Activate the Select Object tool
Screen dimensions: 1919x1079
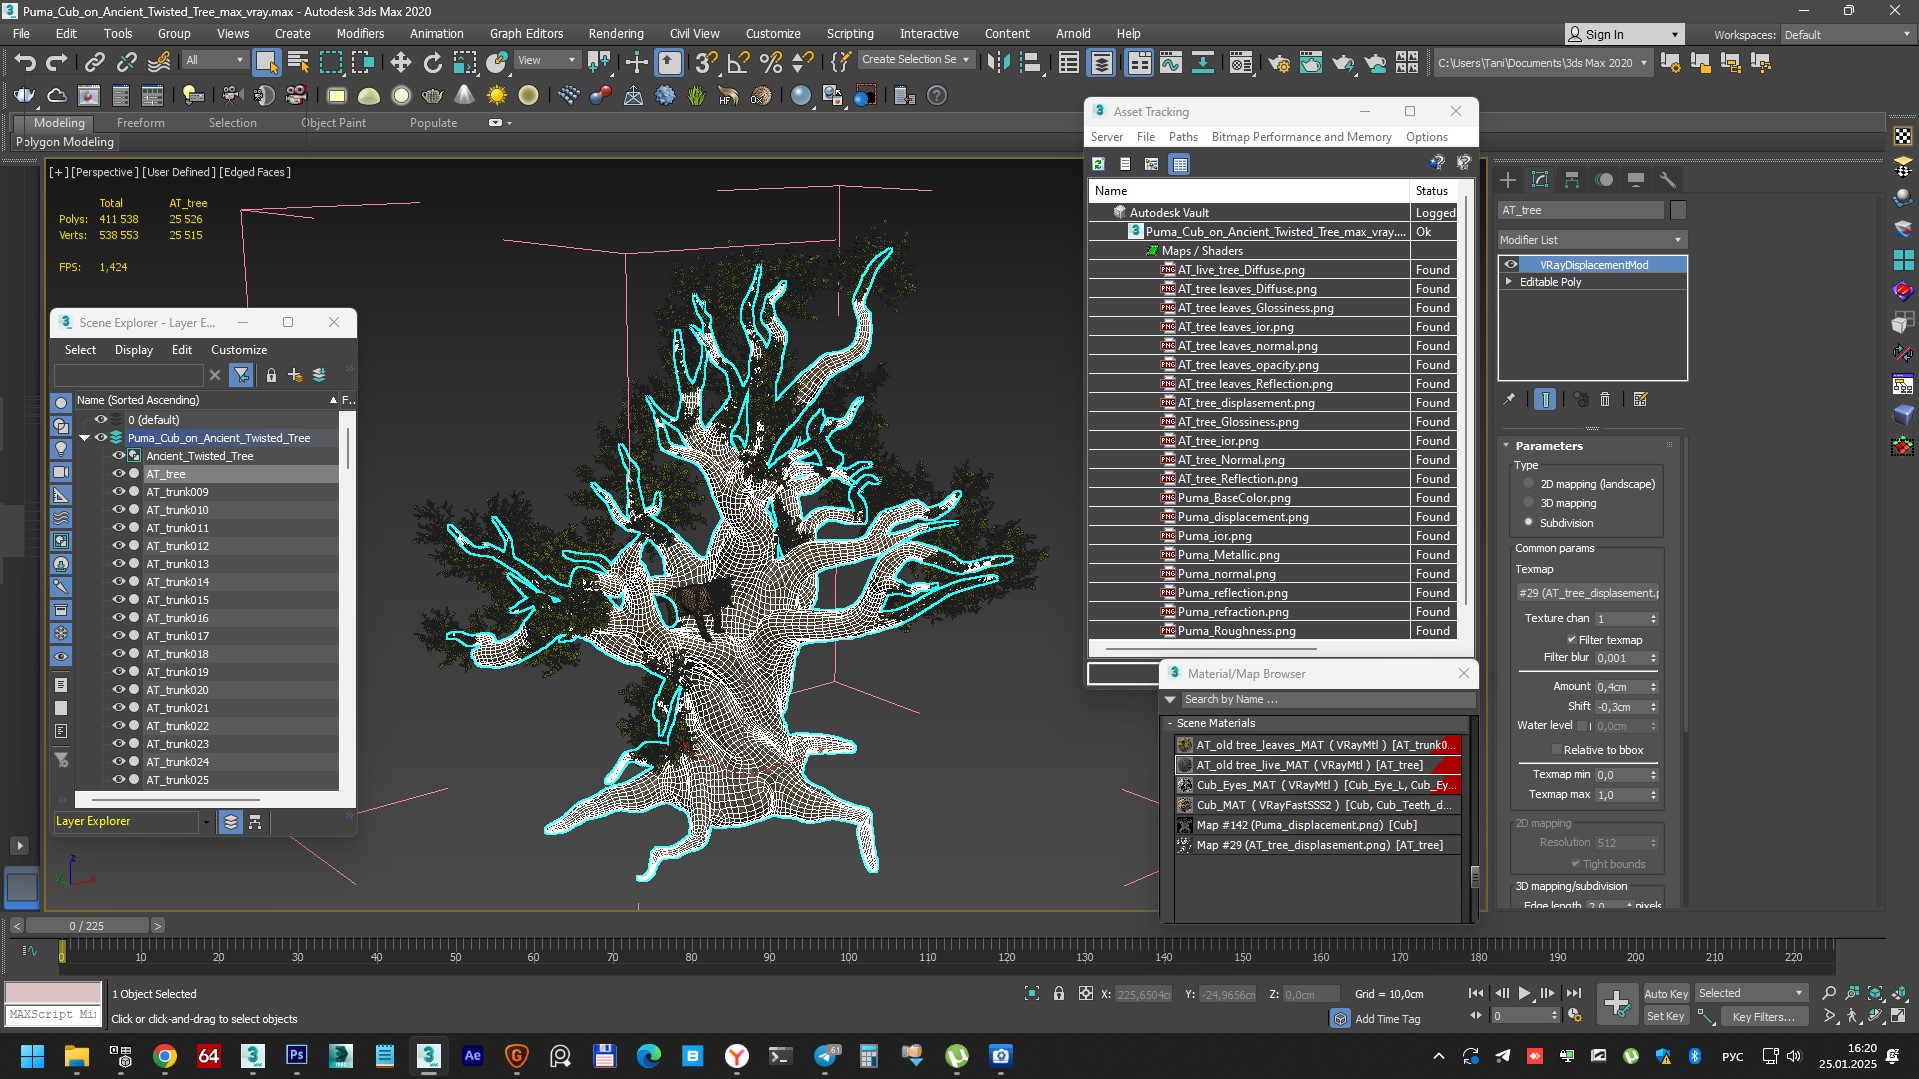[266, 62]
